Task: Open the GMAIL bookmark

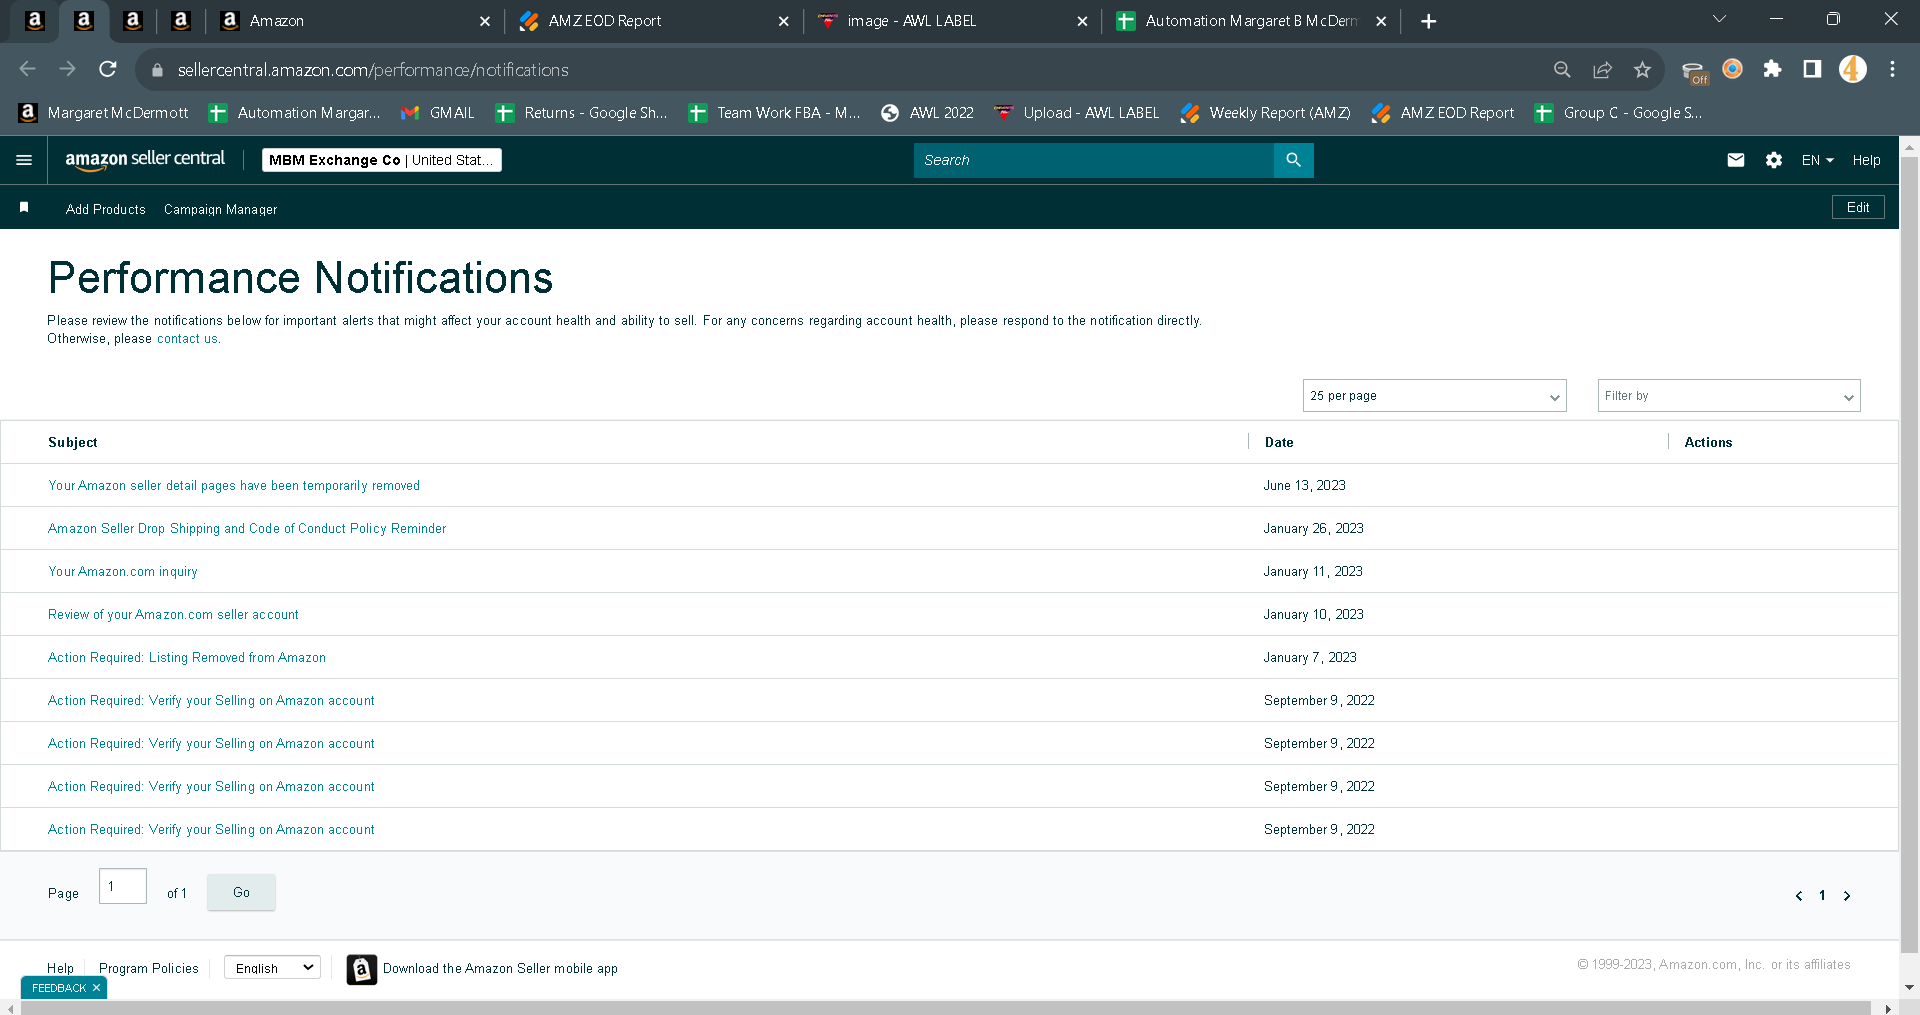Action: [x=438, y=113]
